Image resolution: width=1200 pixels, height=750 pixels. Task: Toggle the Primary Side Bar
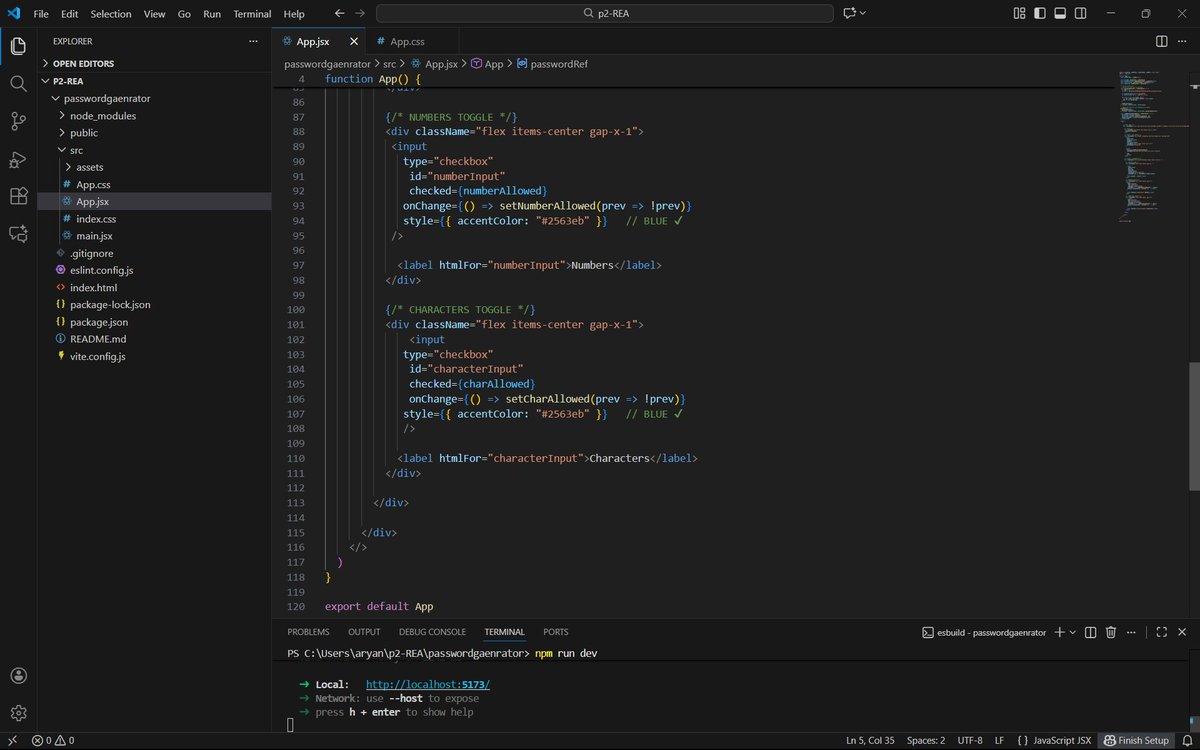tap(1040, 13)
